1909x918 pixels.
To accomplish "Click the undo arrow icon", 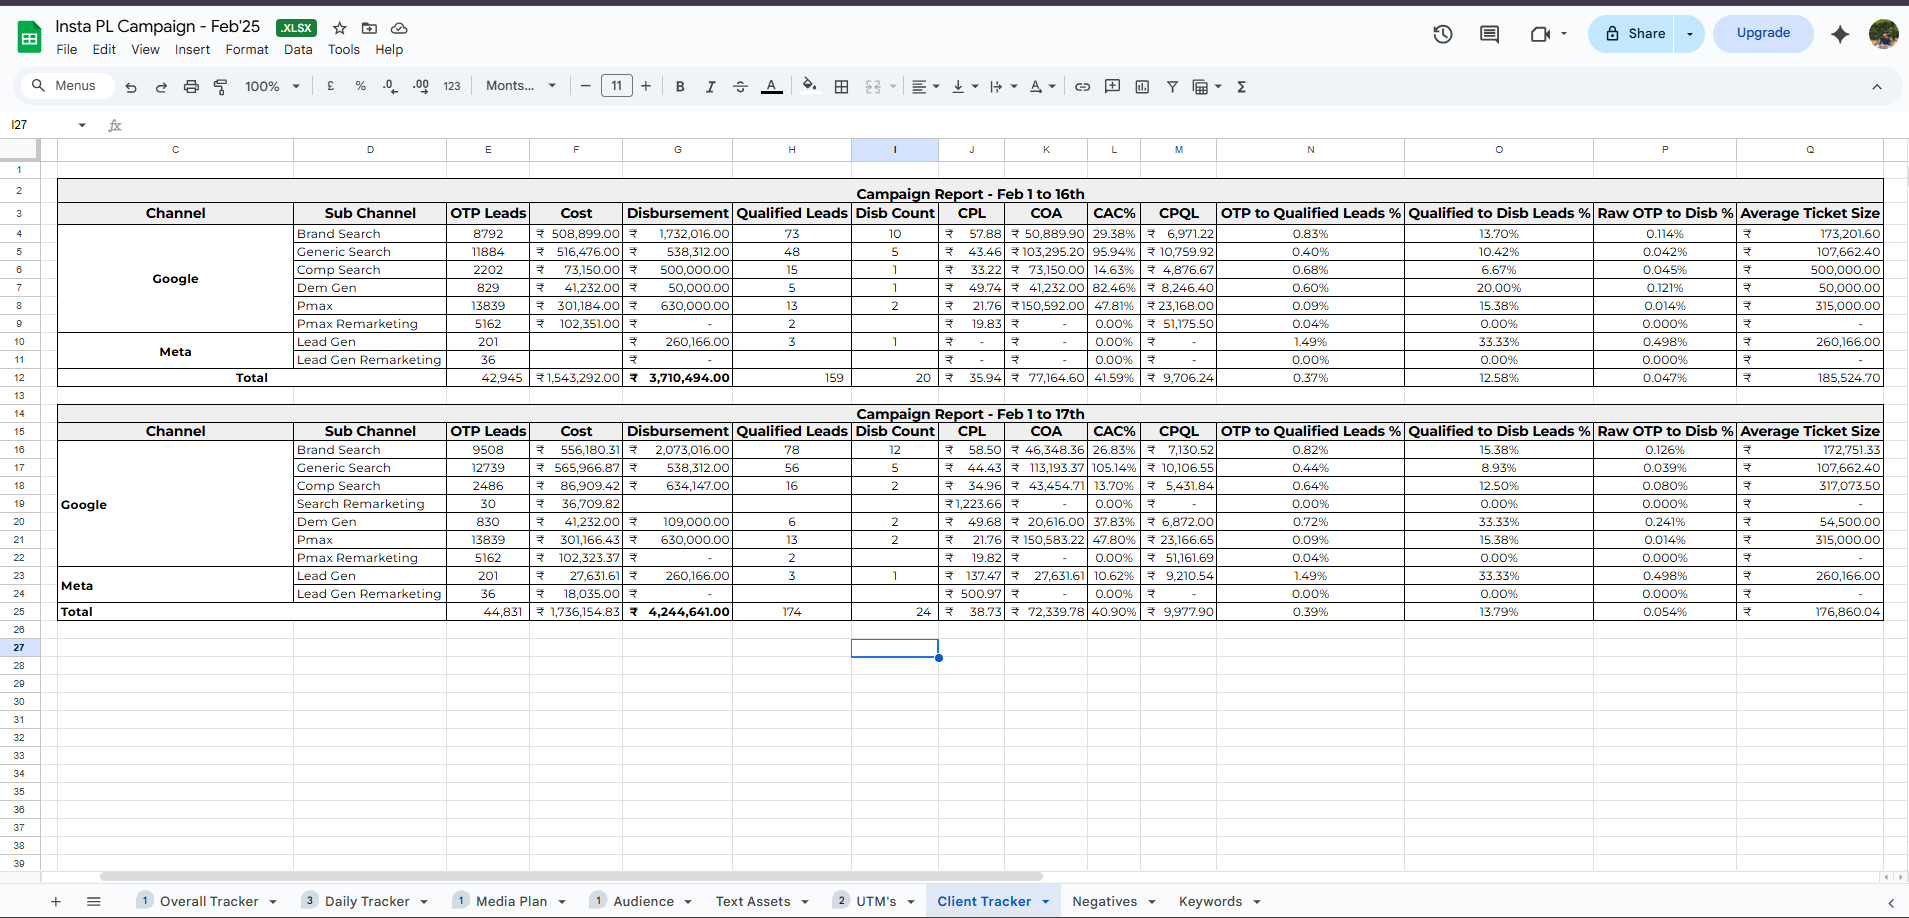I will (x=131, y=87).
